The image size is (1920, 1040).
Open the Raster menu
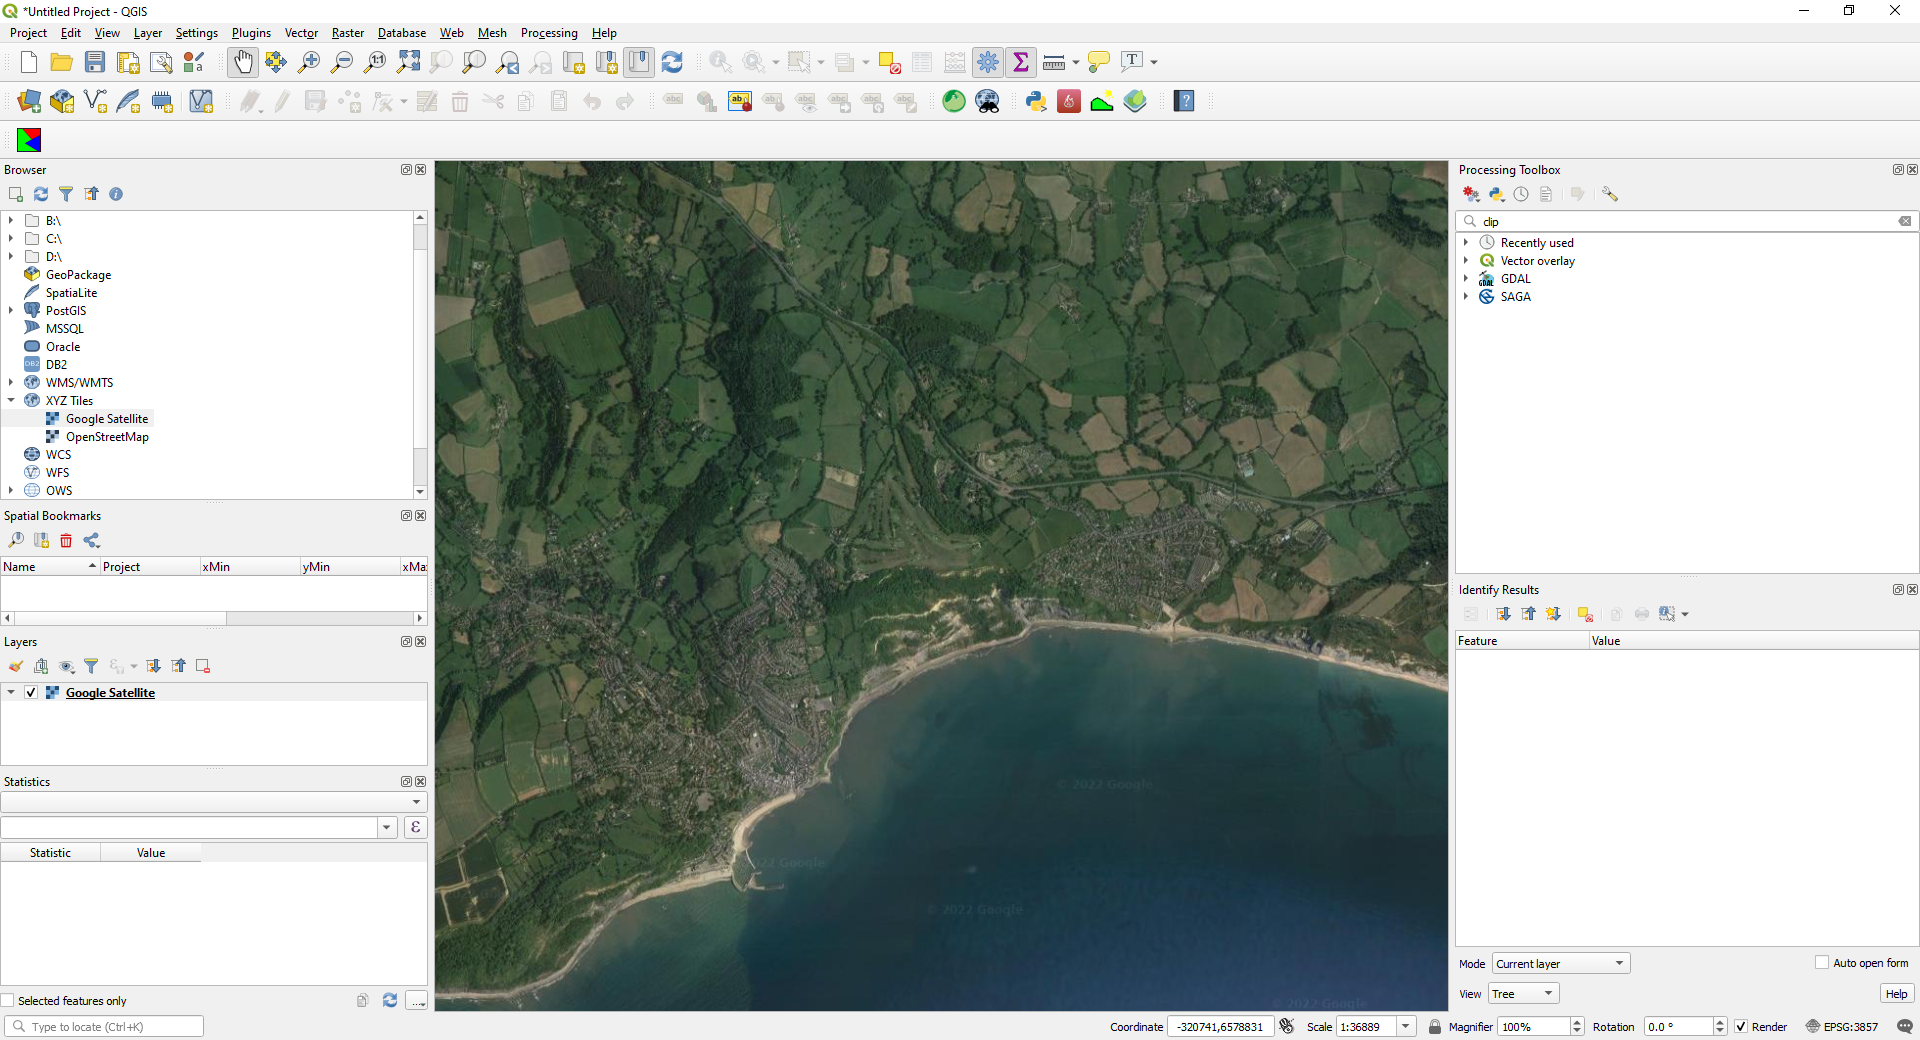coord(348,33)
